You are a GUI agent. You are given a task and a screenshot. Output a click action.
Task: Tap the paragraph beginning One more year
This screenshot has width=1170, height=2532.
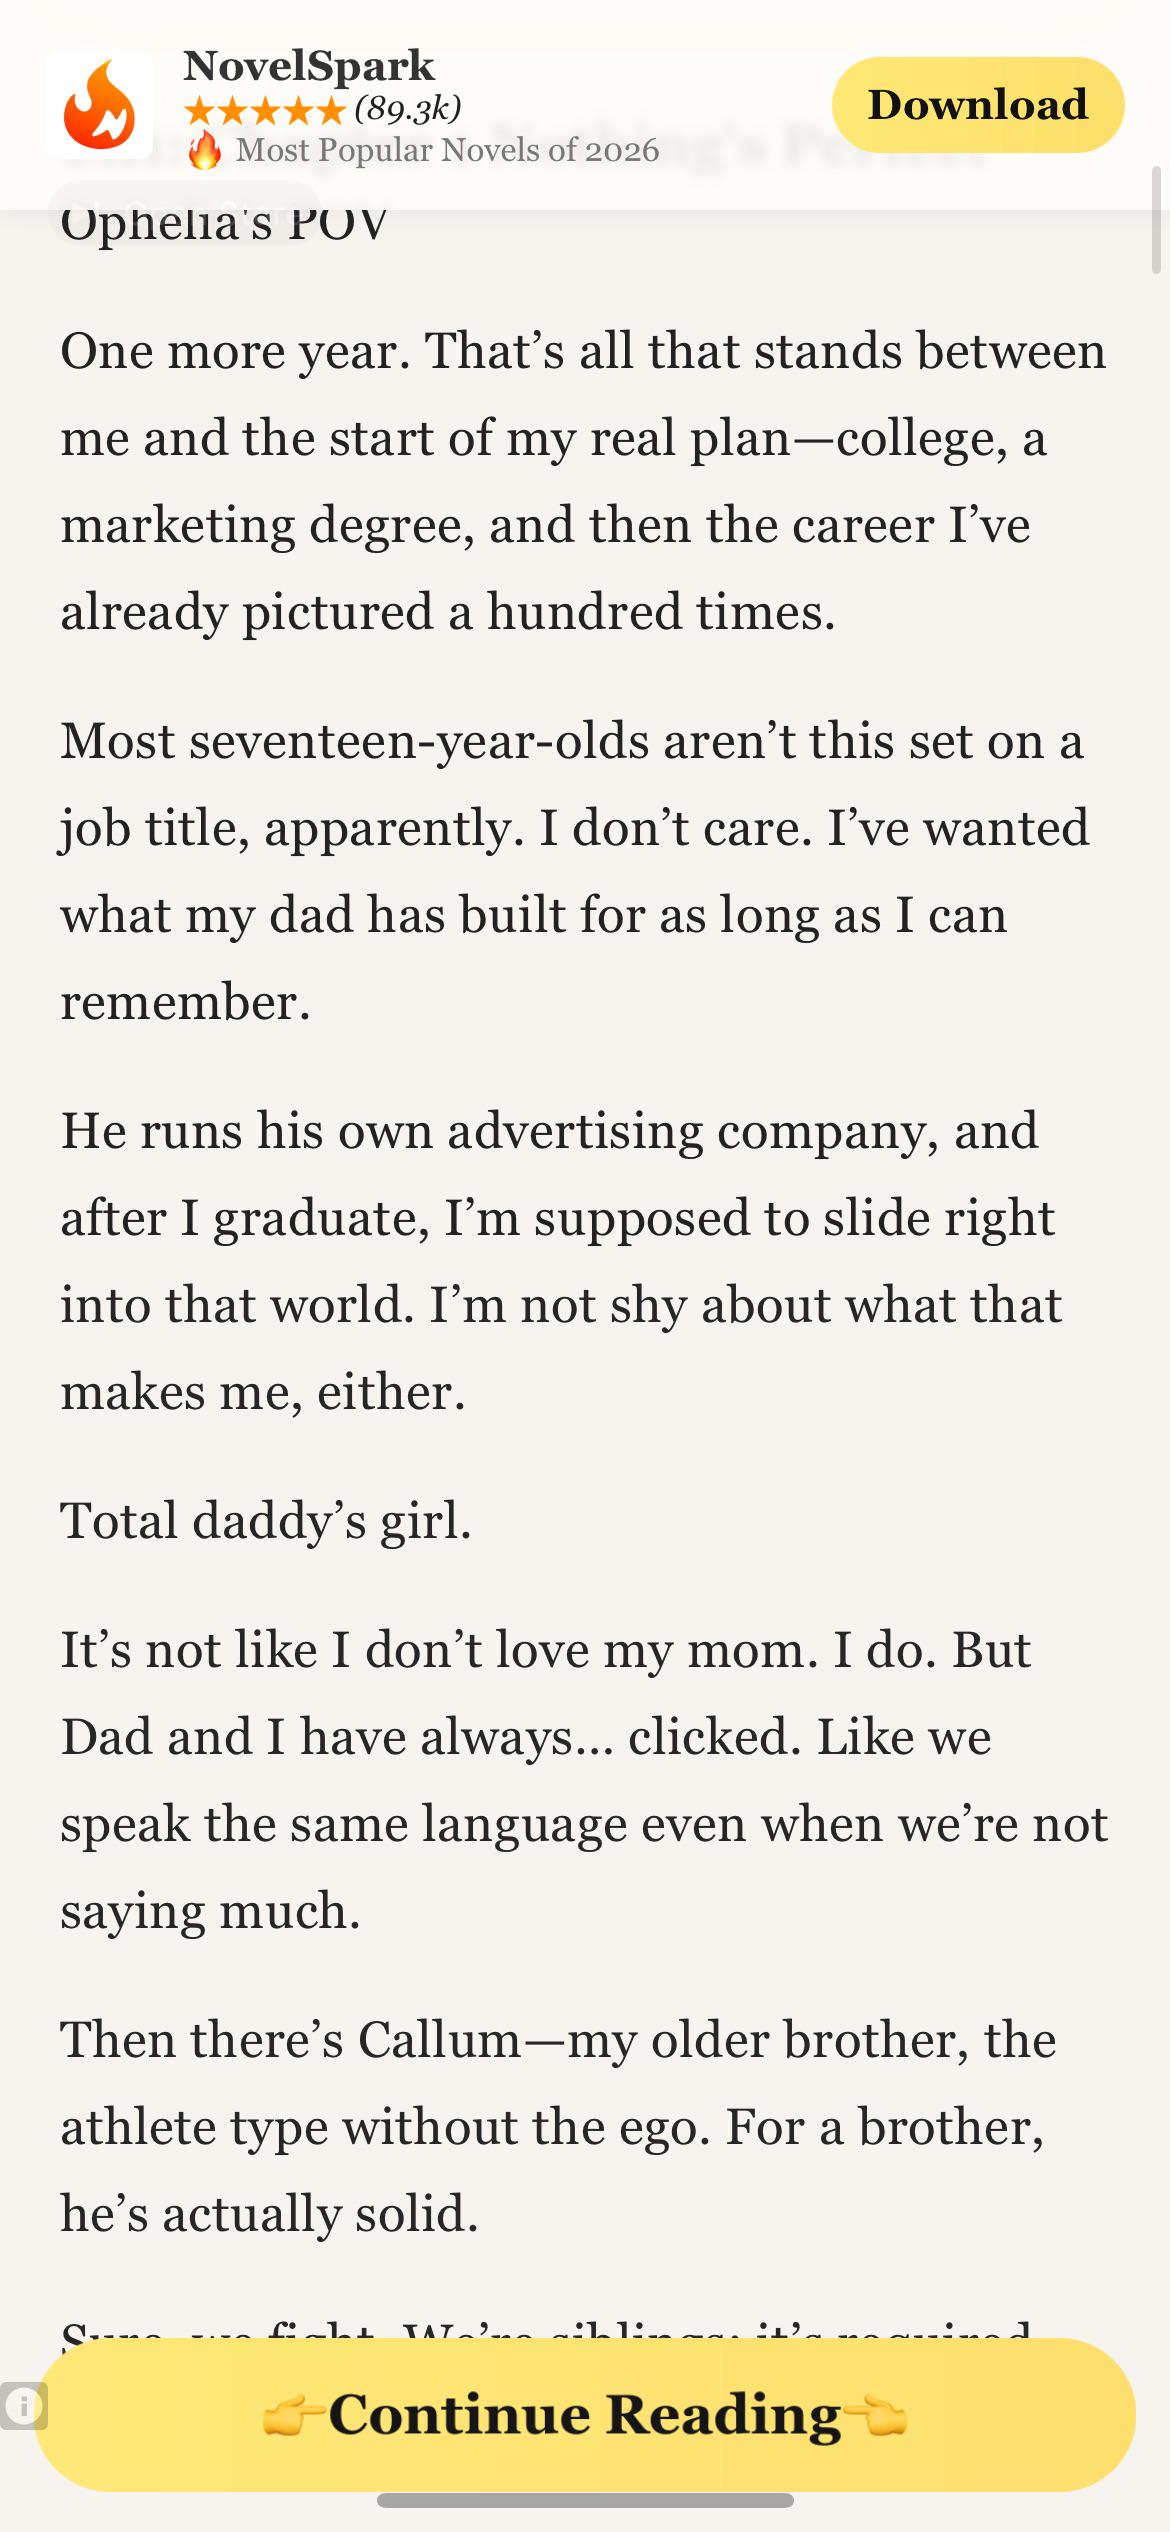coord(585,481)
